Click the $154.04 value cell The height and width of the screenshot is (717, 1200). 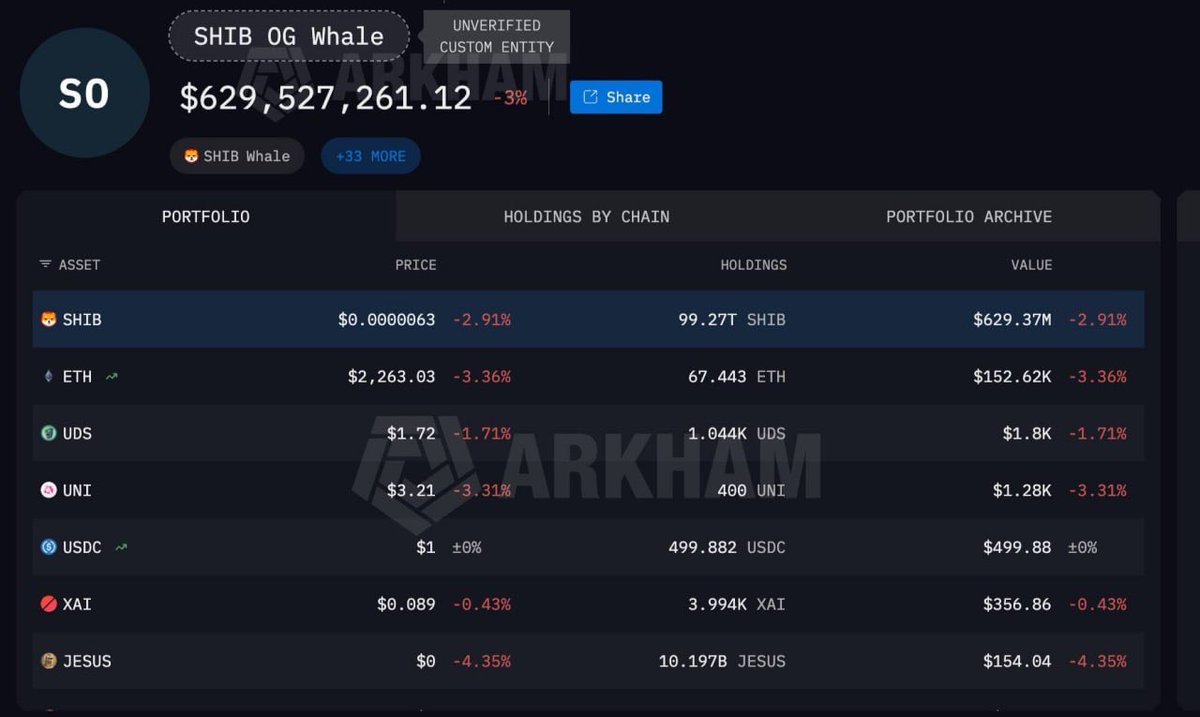(x=1017, y=661)
